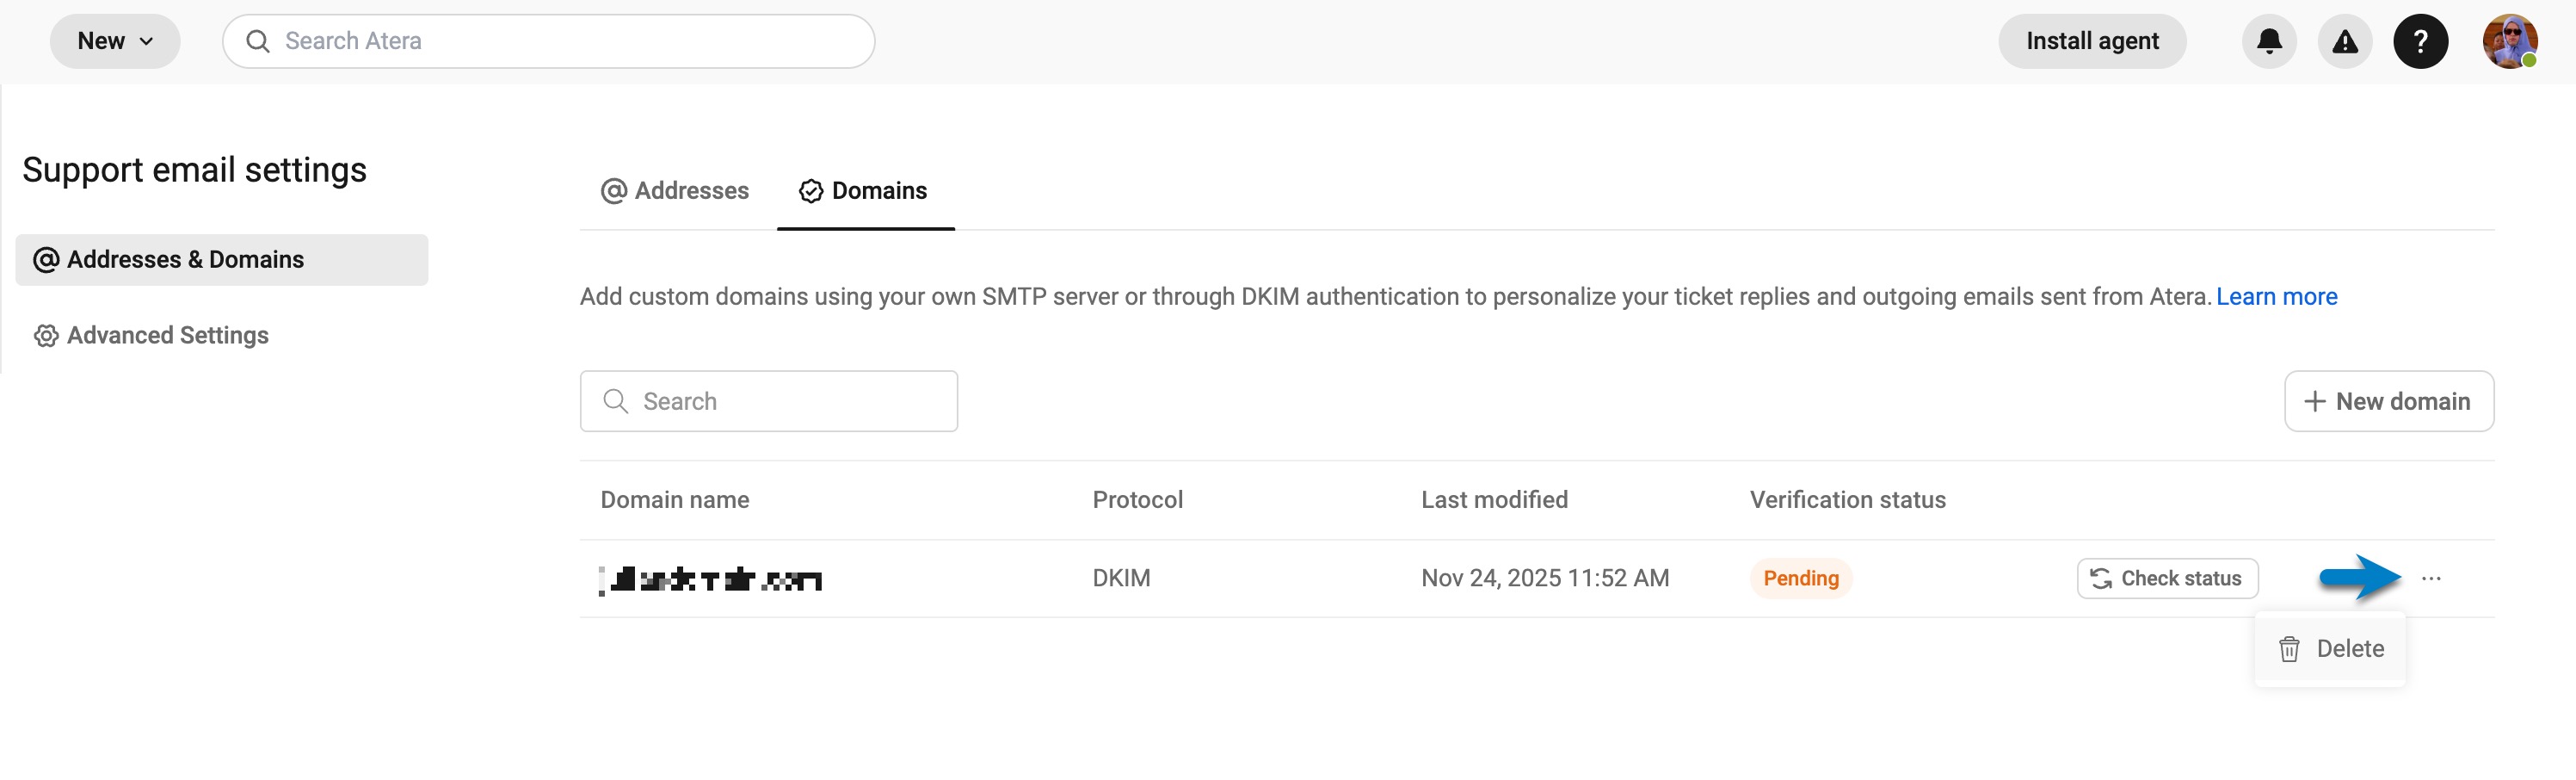Click the Domain name column header
2576x780 pixels.
coord(675,500)
